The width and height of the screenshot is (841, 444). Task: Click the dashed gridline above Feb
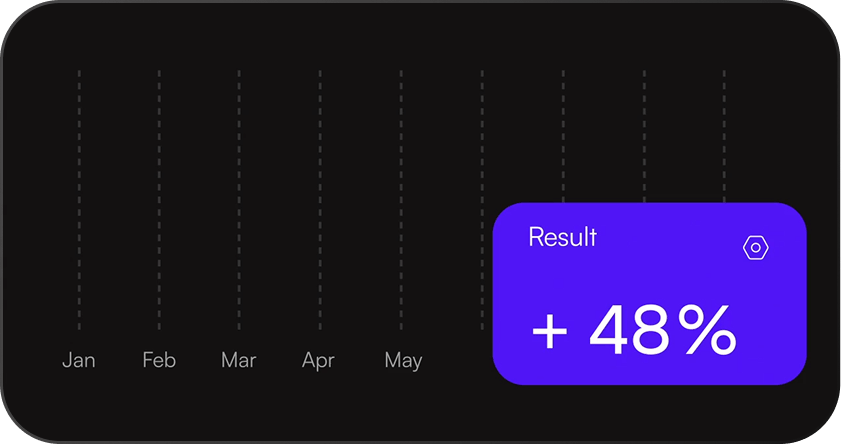coord(159,200)
